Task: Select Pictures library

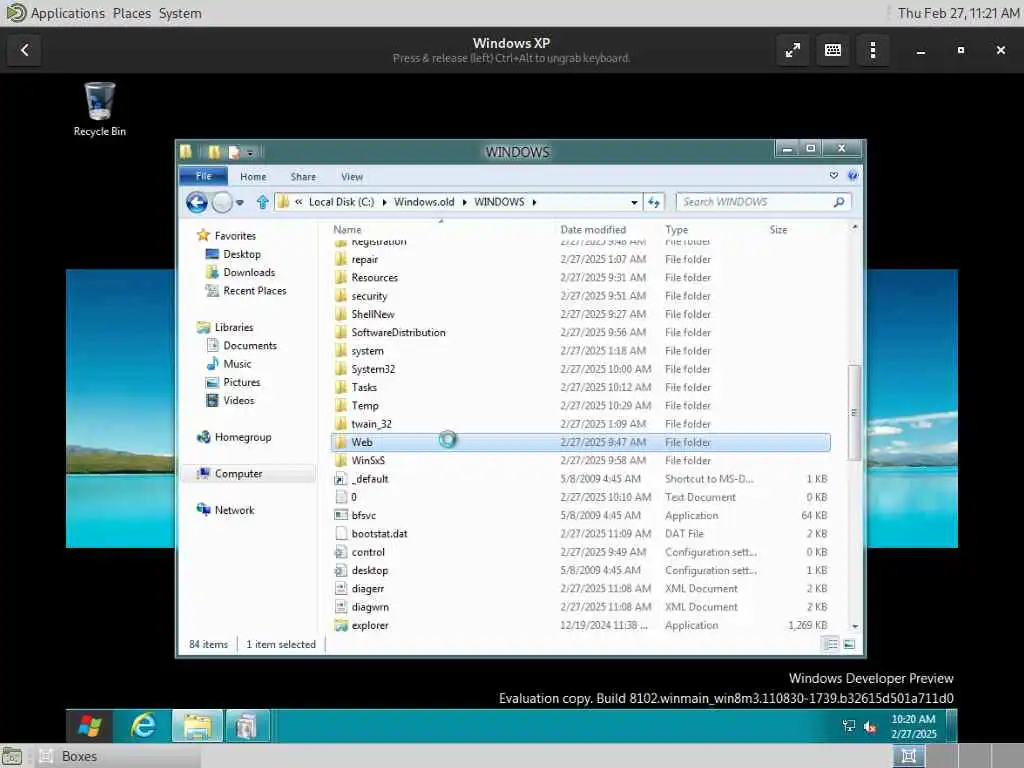Action: pyautogui.click(x=242, y=382)
